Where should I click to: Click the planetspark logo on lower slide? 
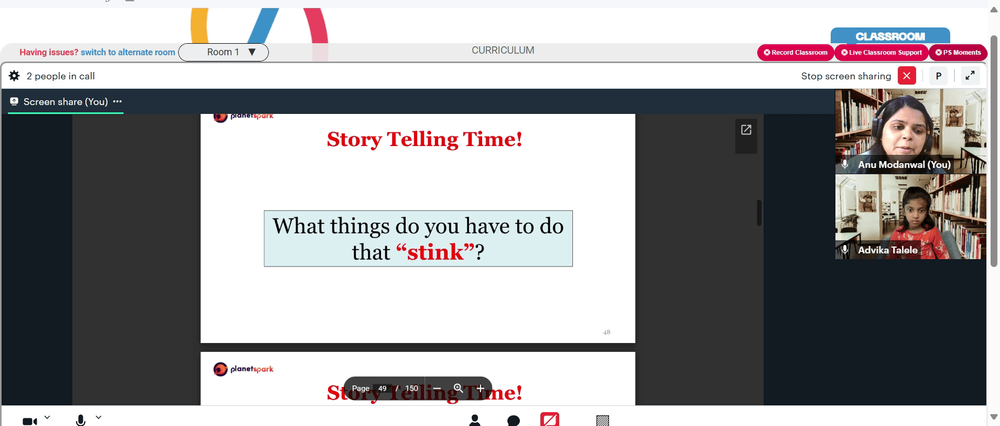[x=243, y=369]
